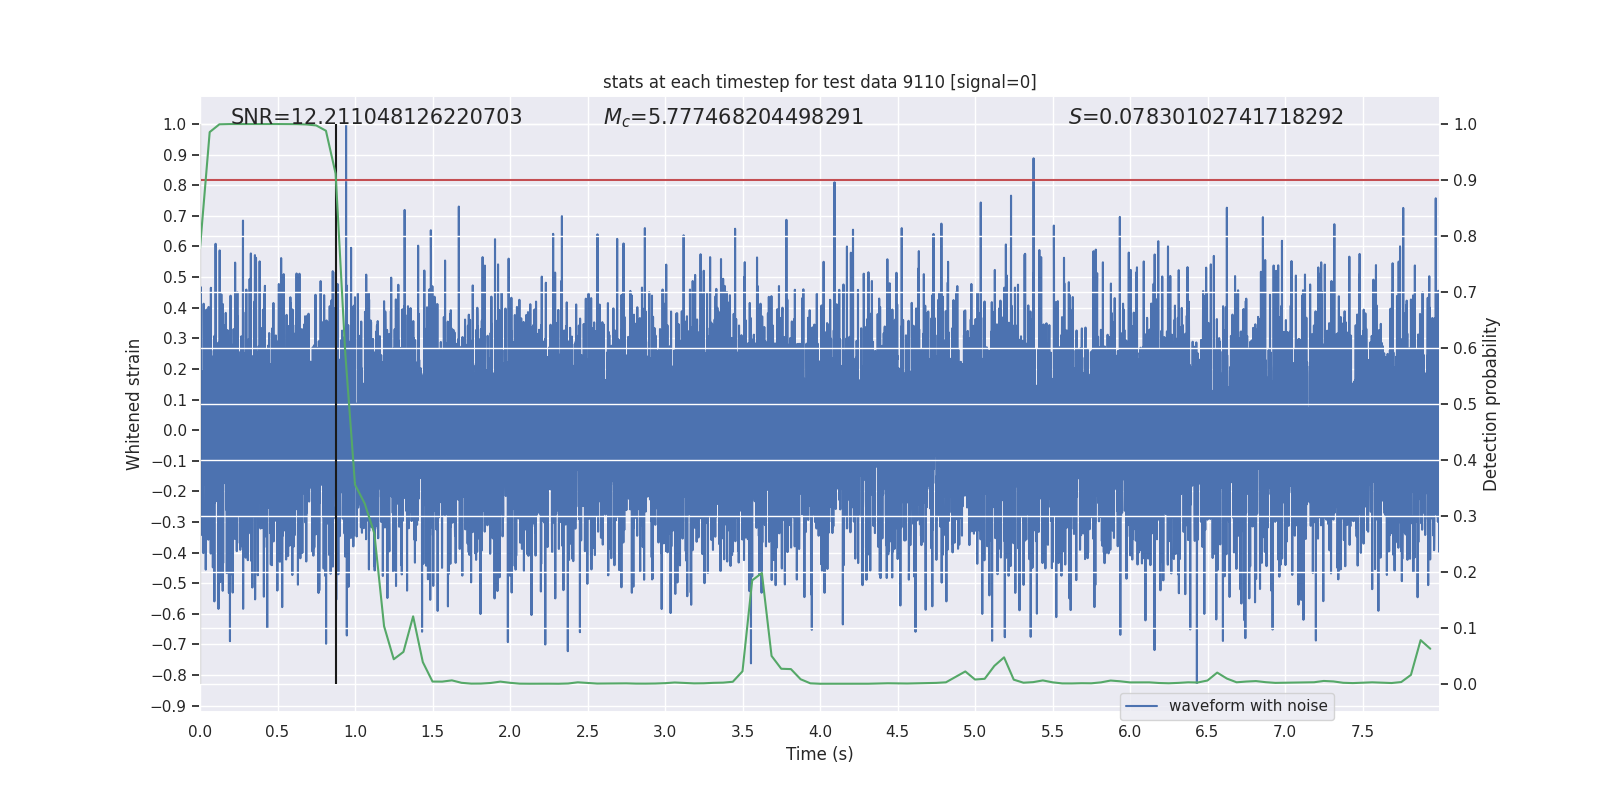Screen dimensions: 1600x800
Task: Click the "−0.7" whitened strain tick label
Action: [169, 644]
